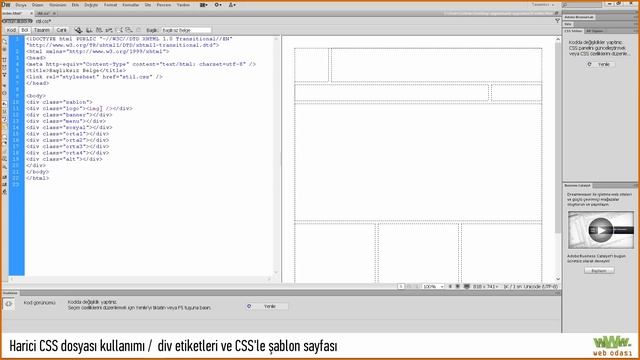Click Yenile button in Properties panel
Viewport: 640px width, 360px height.
[x=268, y=306]
